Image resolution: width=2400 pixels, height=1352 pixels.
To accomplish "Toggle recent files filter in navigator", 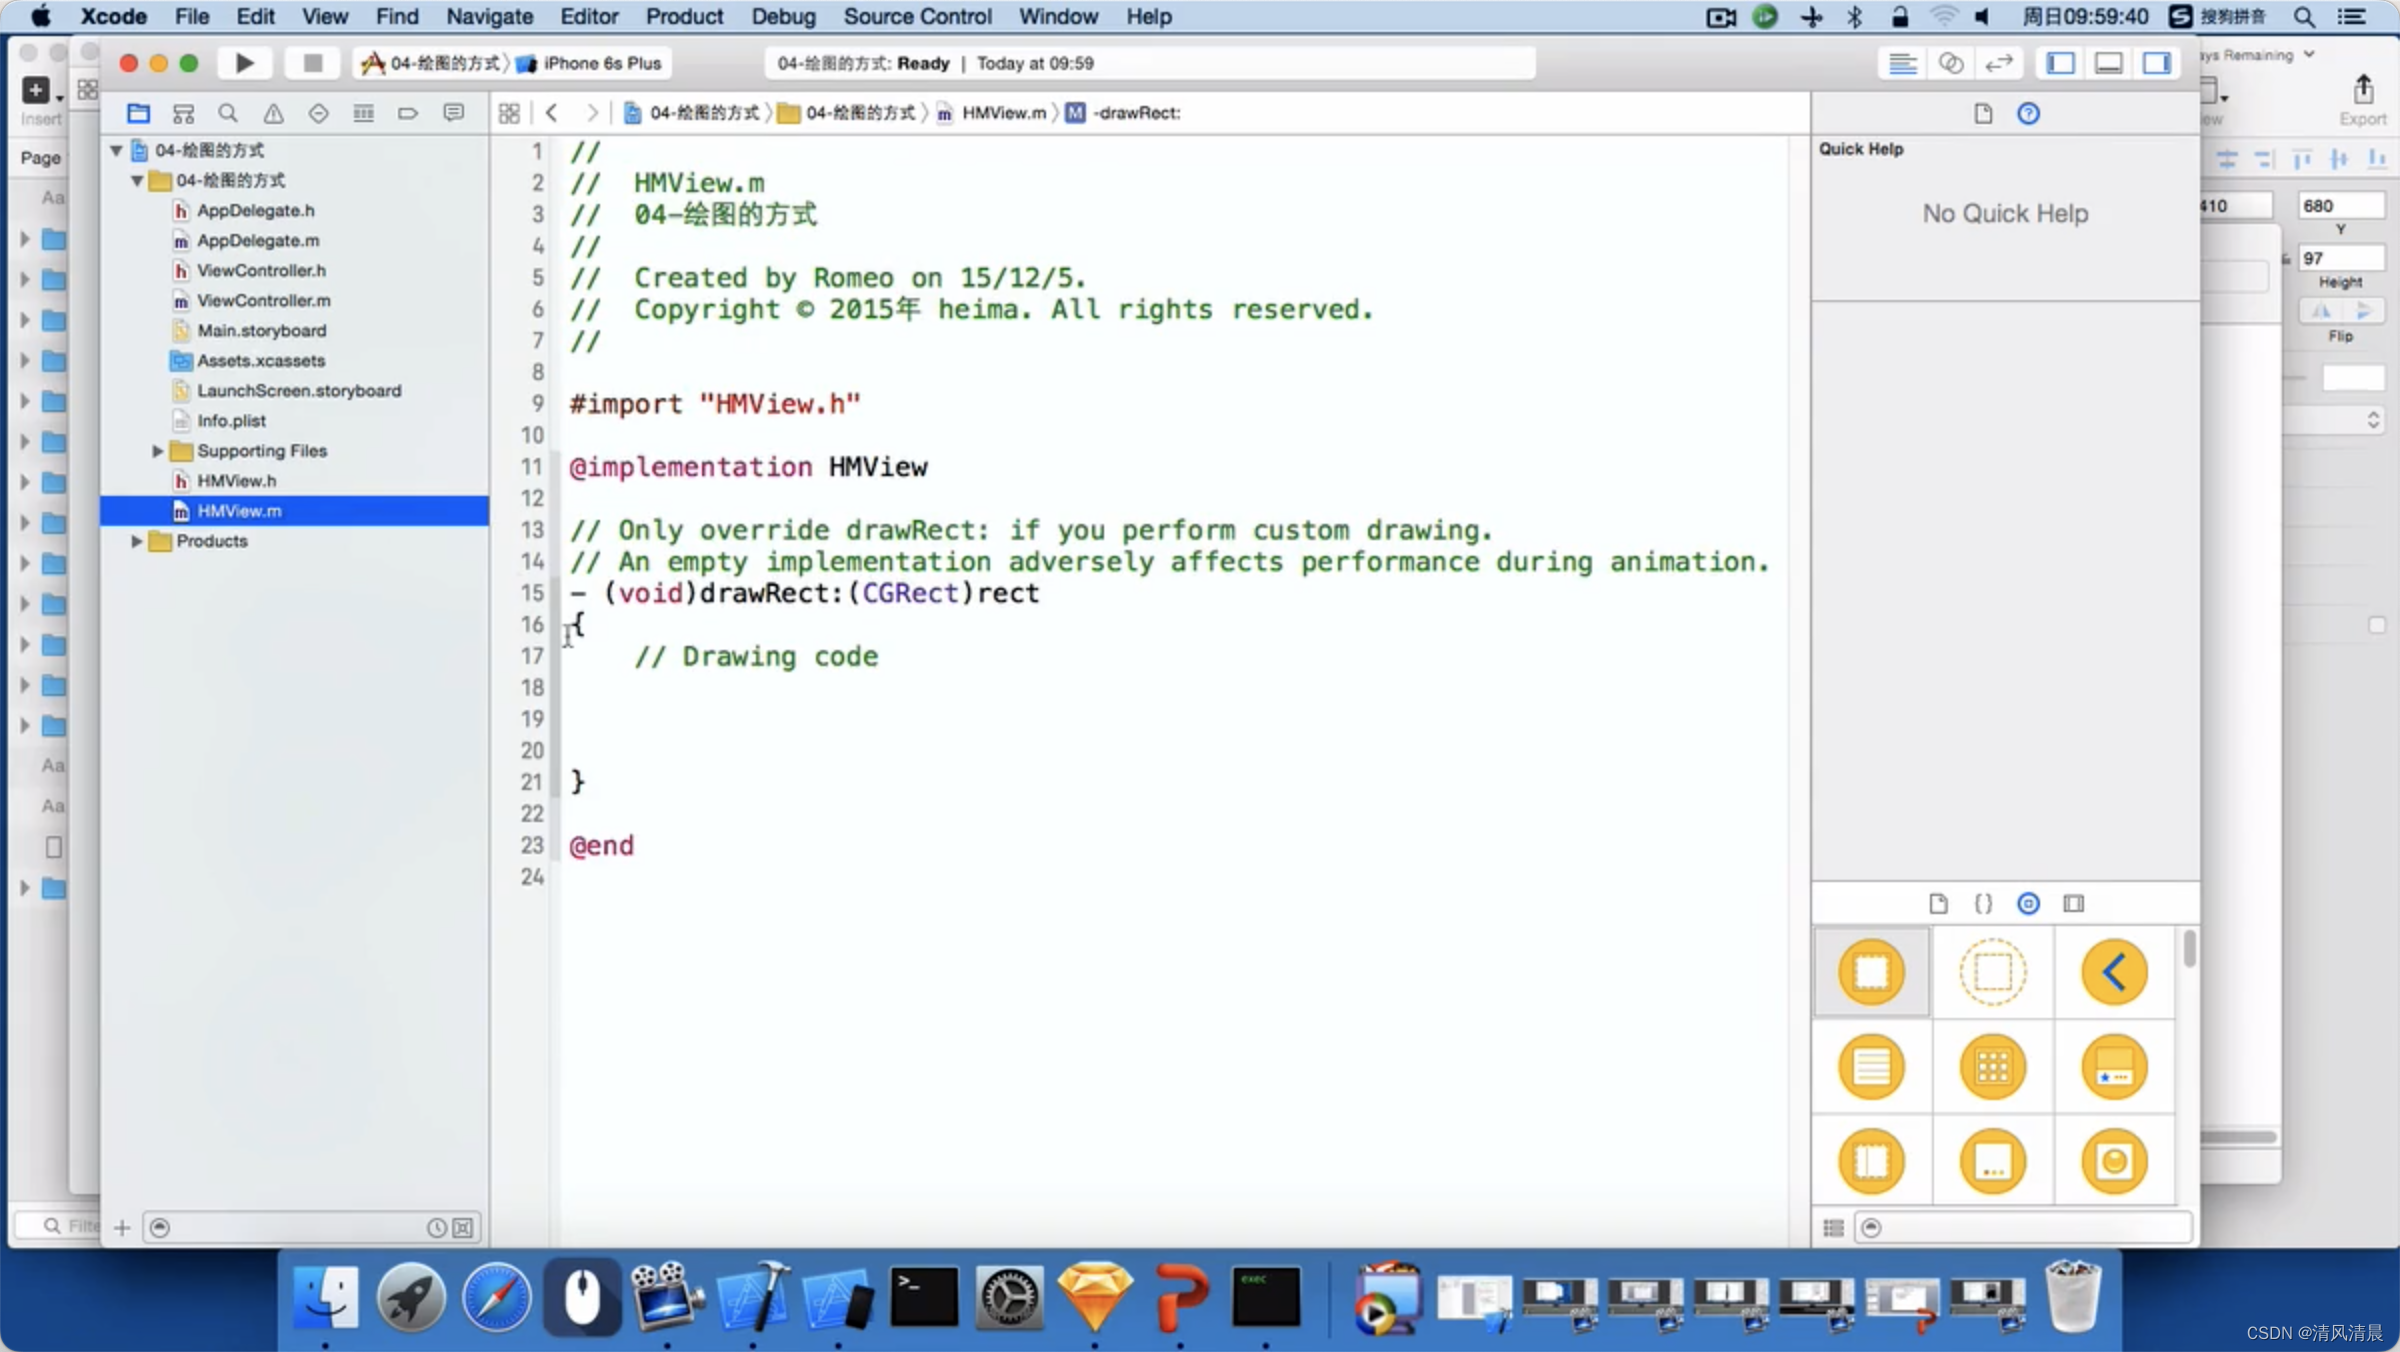I will click(x=436, y=1227).
